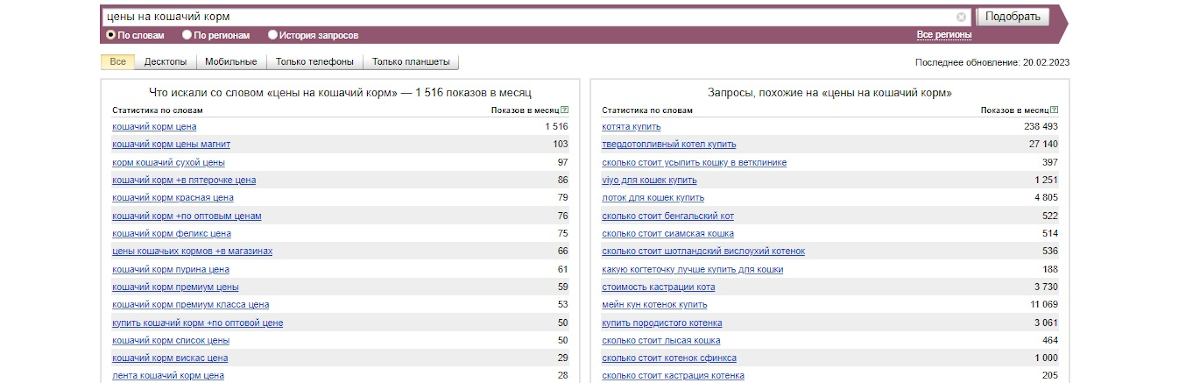Open 'кошачий корм +по оптовым ценам' link

coord(186,215)
